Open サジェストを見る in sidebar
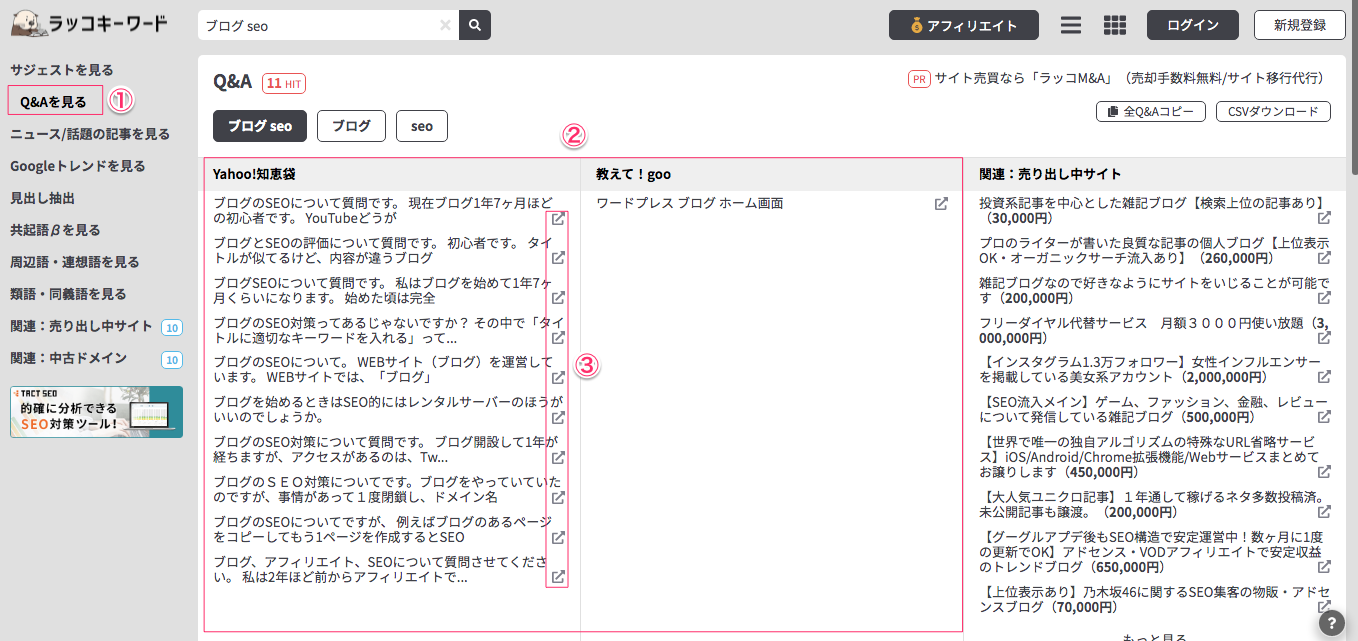Viewport: 1358px width, 641px height. [62, 70]
